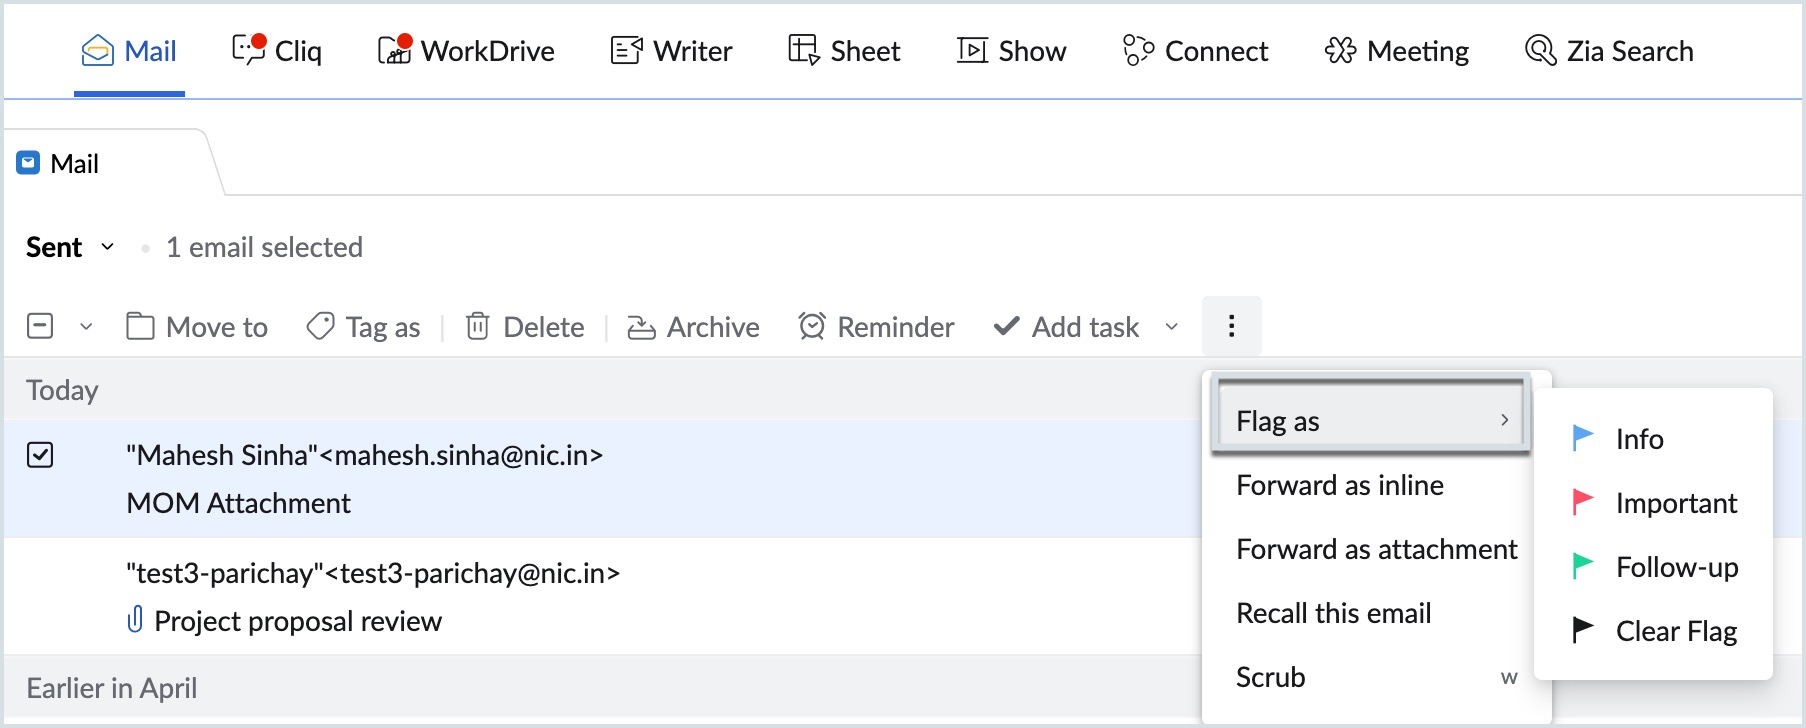Click the Delete trash icon
Viewport: 1806px width, 728px height.
click(478, 327)
